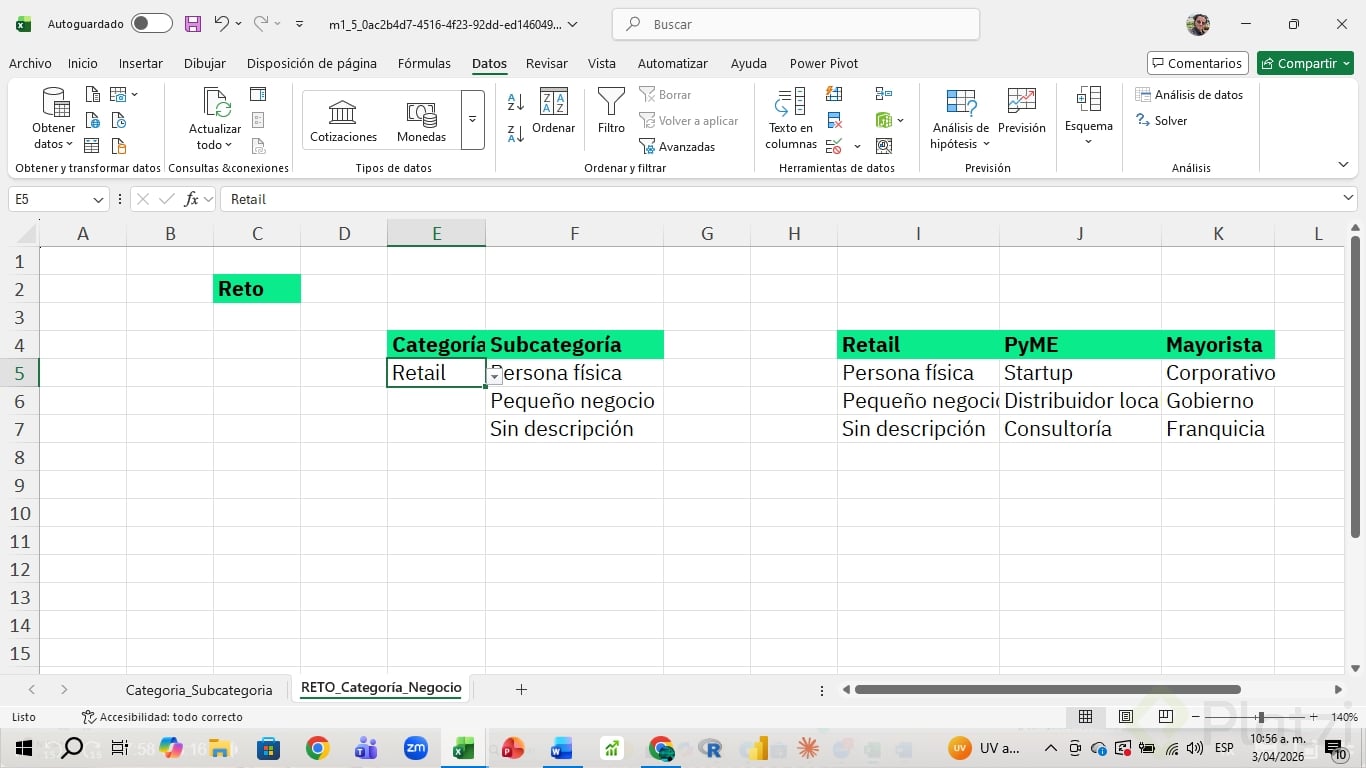Viewport: 1366px width, 768px height.
Task: Open the Data Validation tool
Action: point(834,147)
